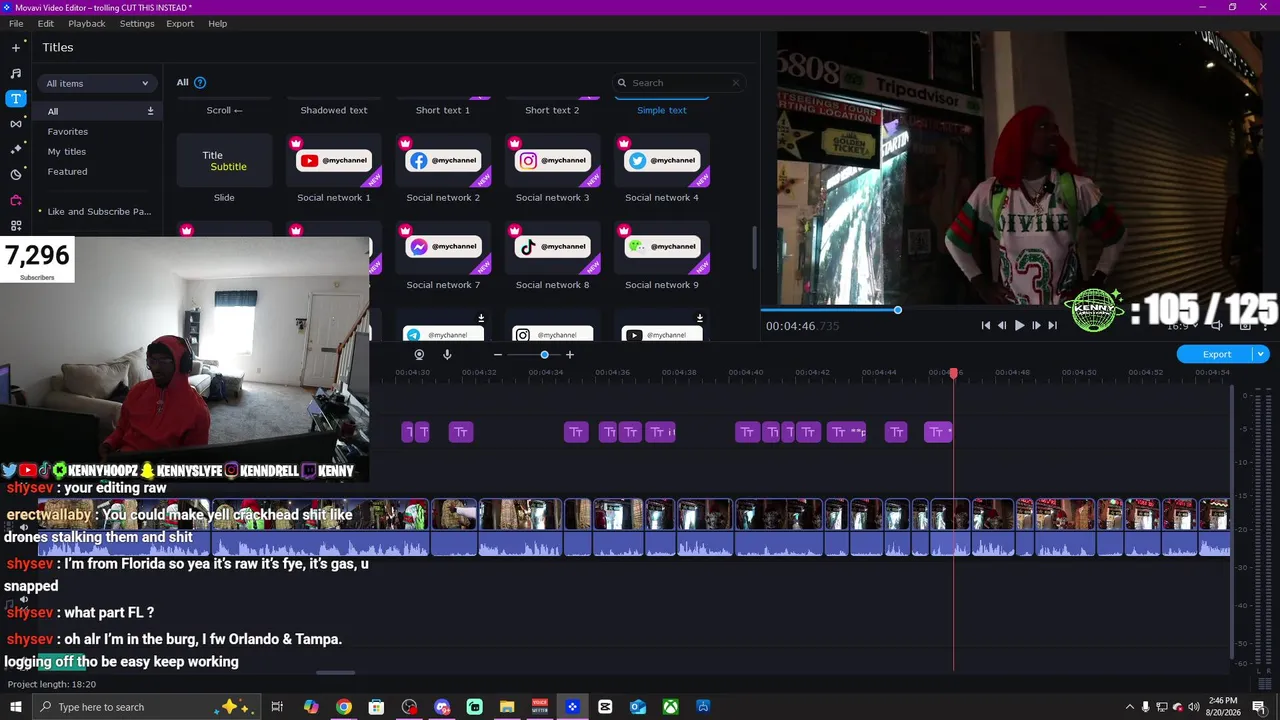Select the Social network 1 YouTube title
Viewport: 1280px width, 720px height.
click(x=334, y=160)
